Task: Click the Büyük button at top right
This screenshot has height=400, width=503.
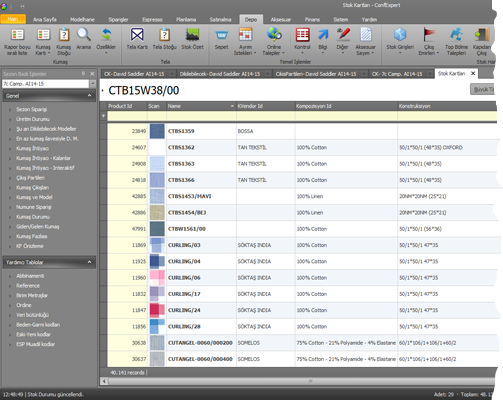Action: (x=482, y=89)
